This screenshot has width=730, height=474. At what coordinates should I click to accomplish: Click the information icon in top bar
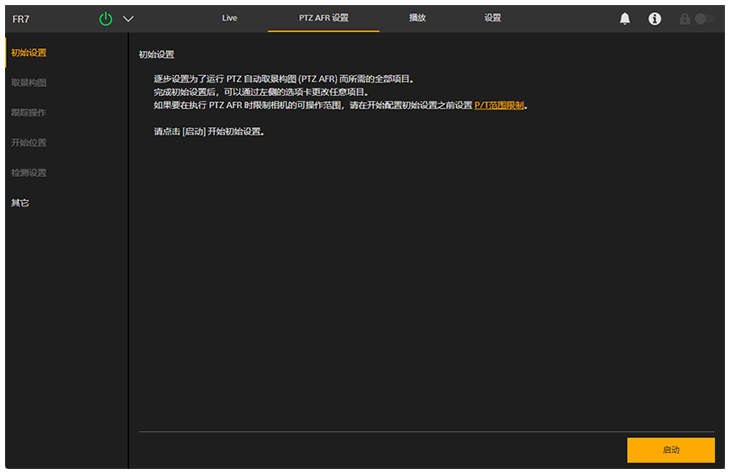655,18
